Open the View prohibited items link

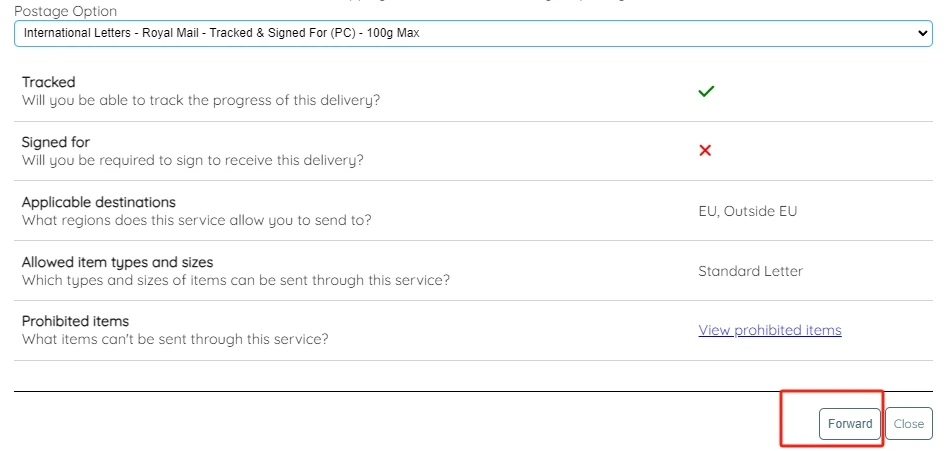tap(769, 330)
